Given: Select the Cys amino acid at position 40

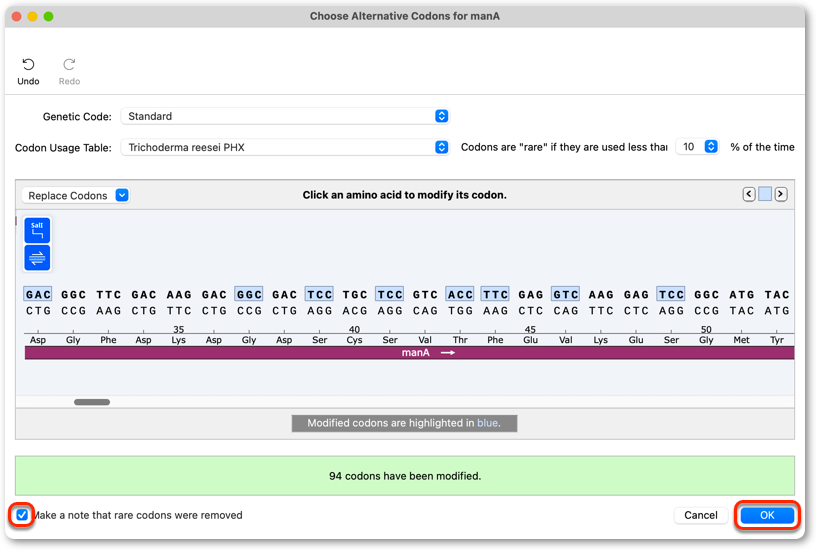Looking at the screenshot, I should pyautogui.click(x=354, y=340).
